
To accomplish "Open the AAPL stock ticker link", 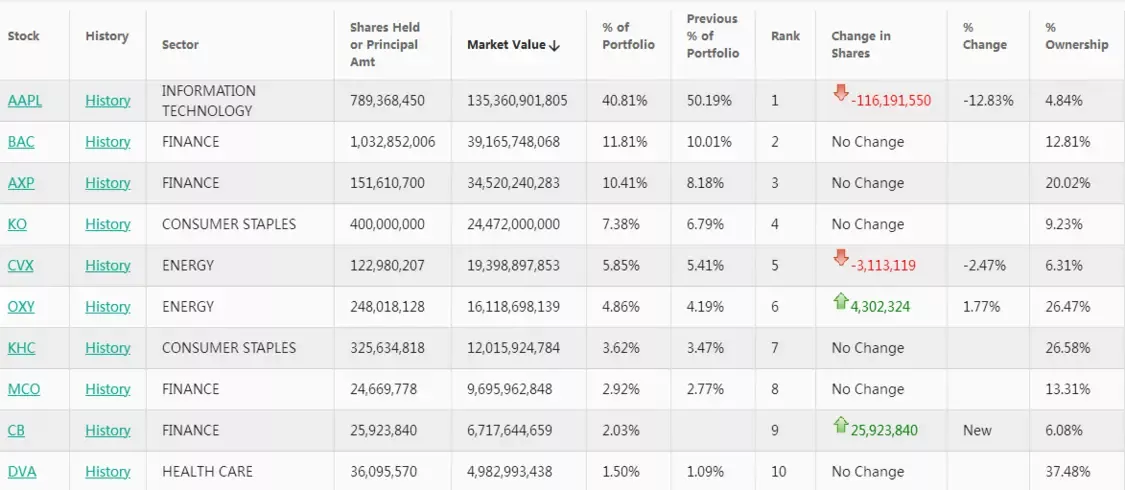I will point(25,101).
